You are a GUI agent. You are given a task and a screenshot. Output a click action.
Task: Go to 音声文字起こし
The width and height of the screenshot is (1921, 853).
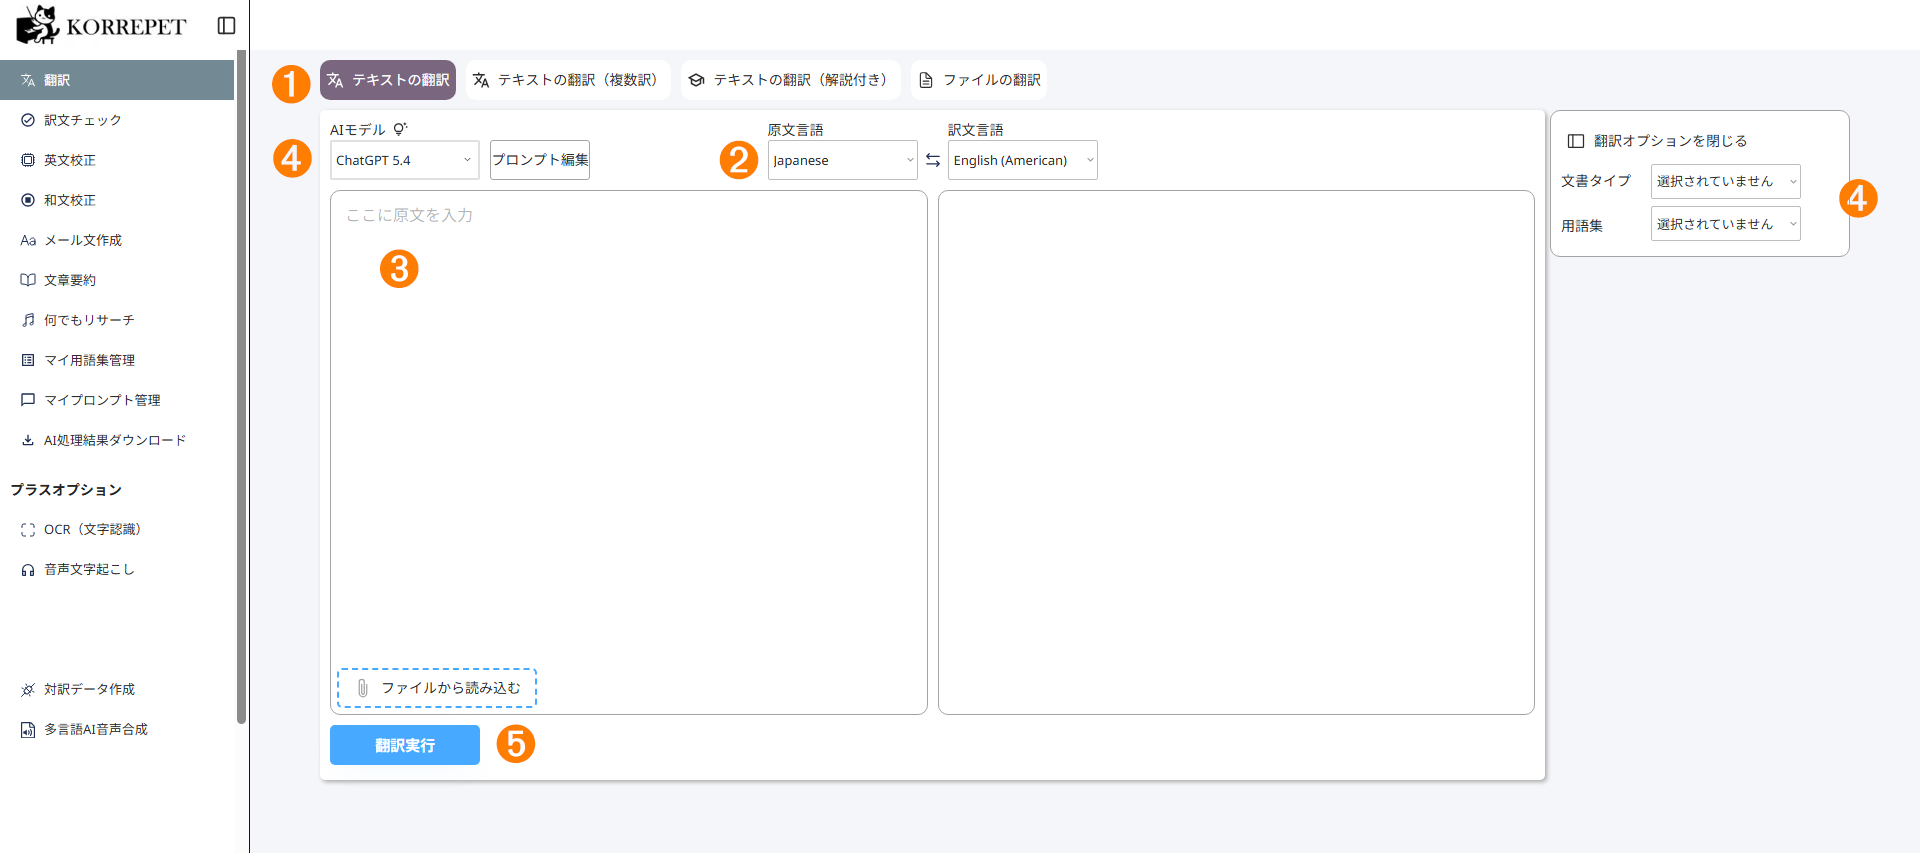pyautogui.click(x=117, y=570)
